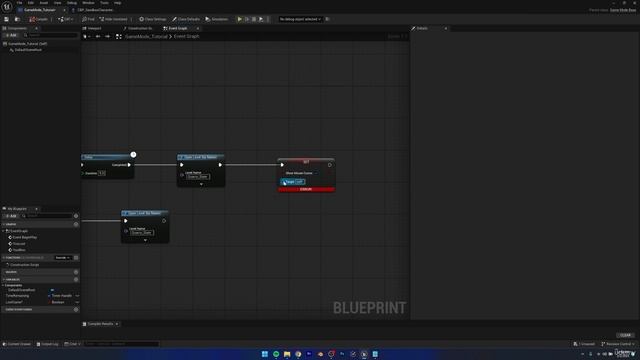
Task: Select Construction Script under Functions
Action: click(24, 265)
